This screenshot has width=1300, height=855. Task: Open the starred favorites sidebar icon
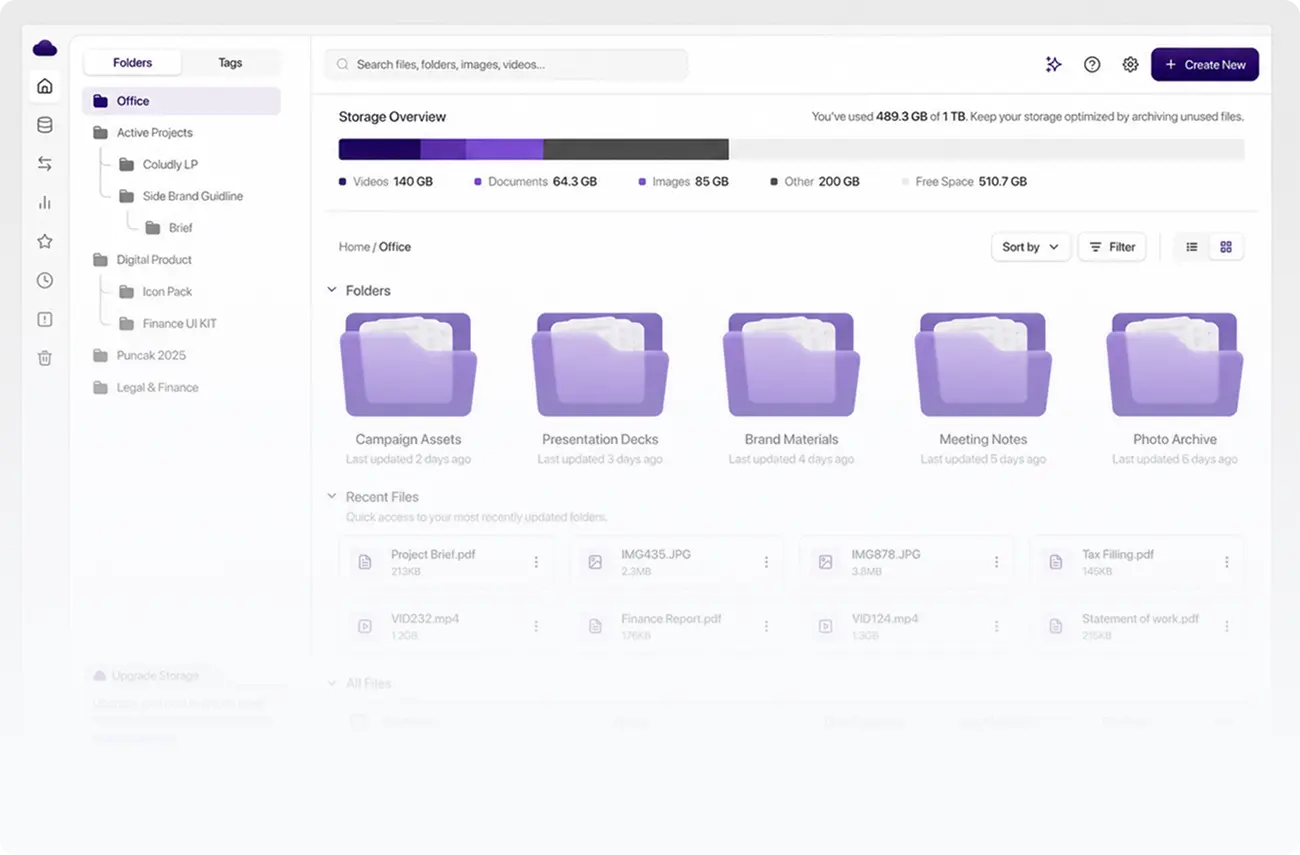(x=44, y=241)
